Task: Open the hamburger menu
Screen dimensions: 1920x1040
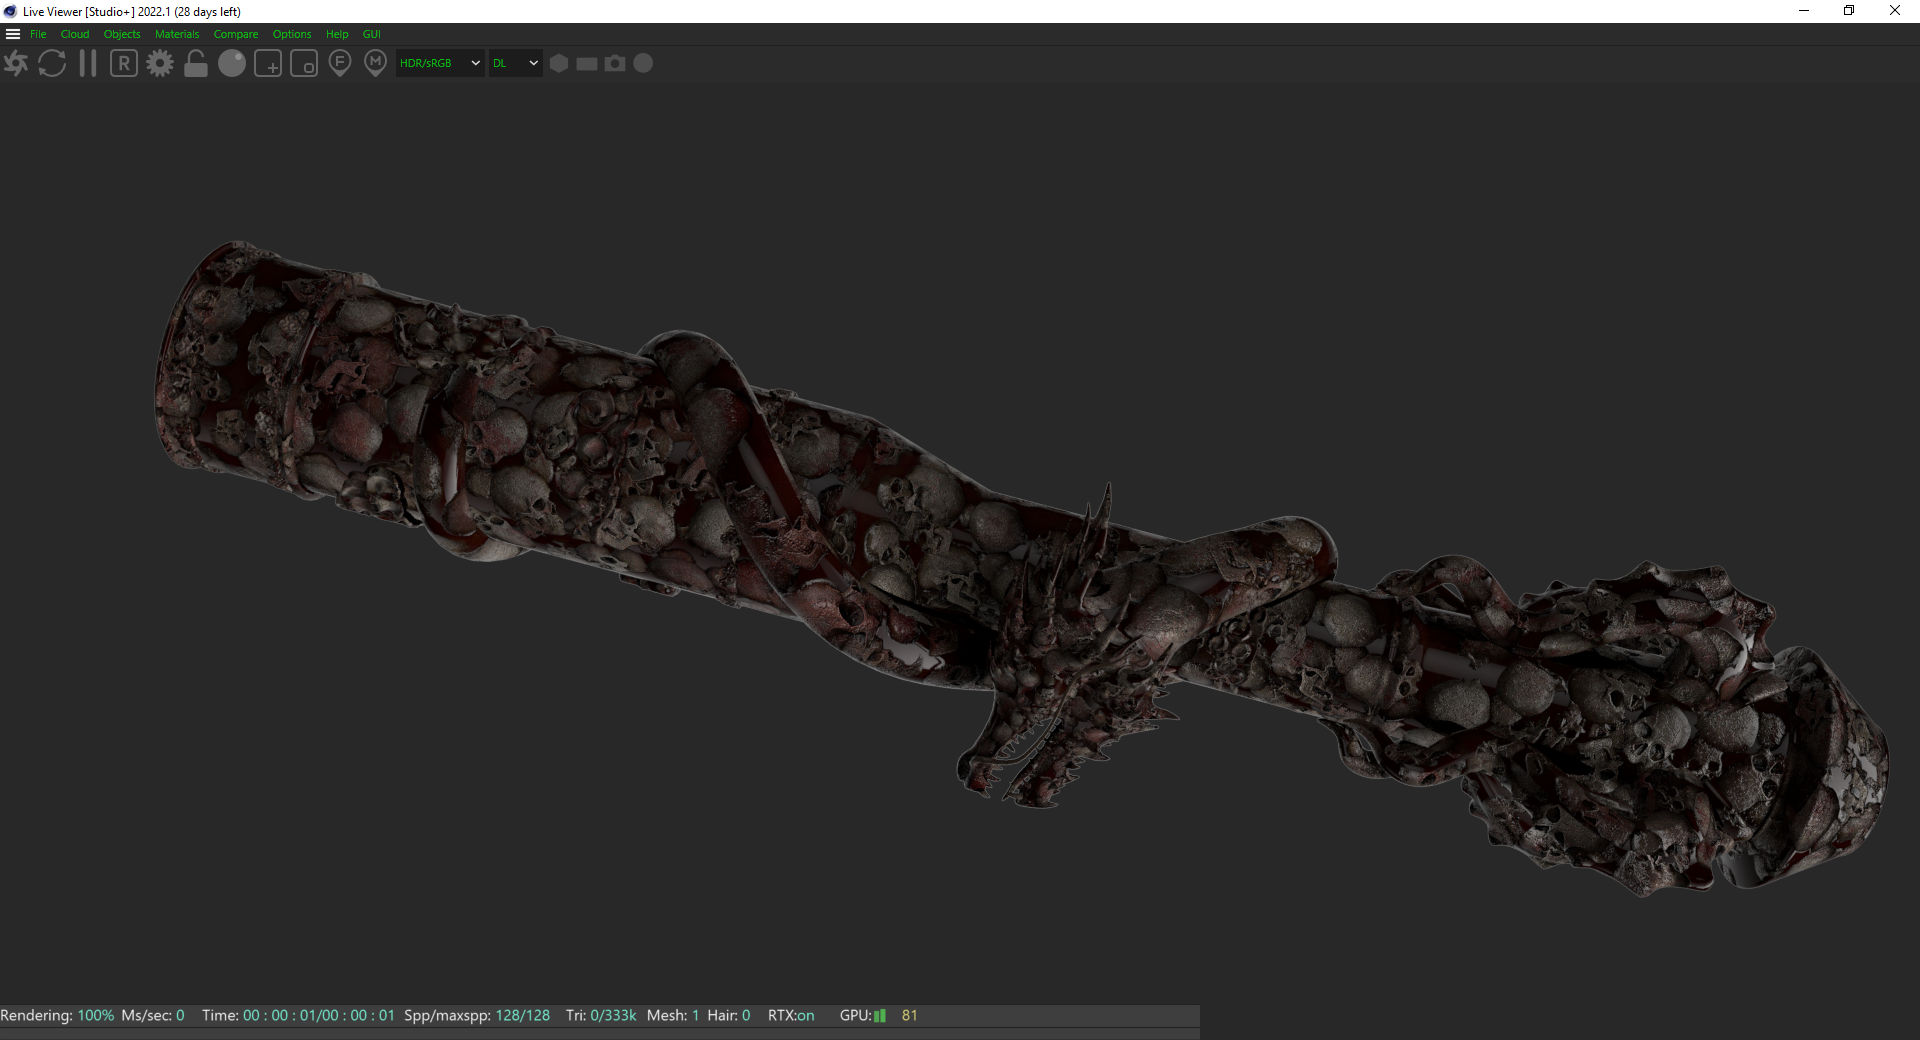Action: pos(13,34)
